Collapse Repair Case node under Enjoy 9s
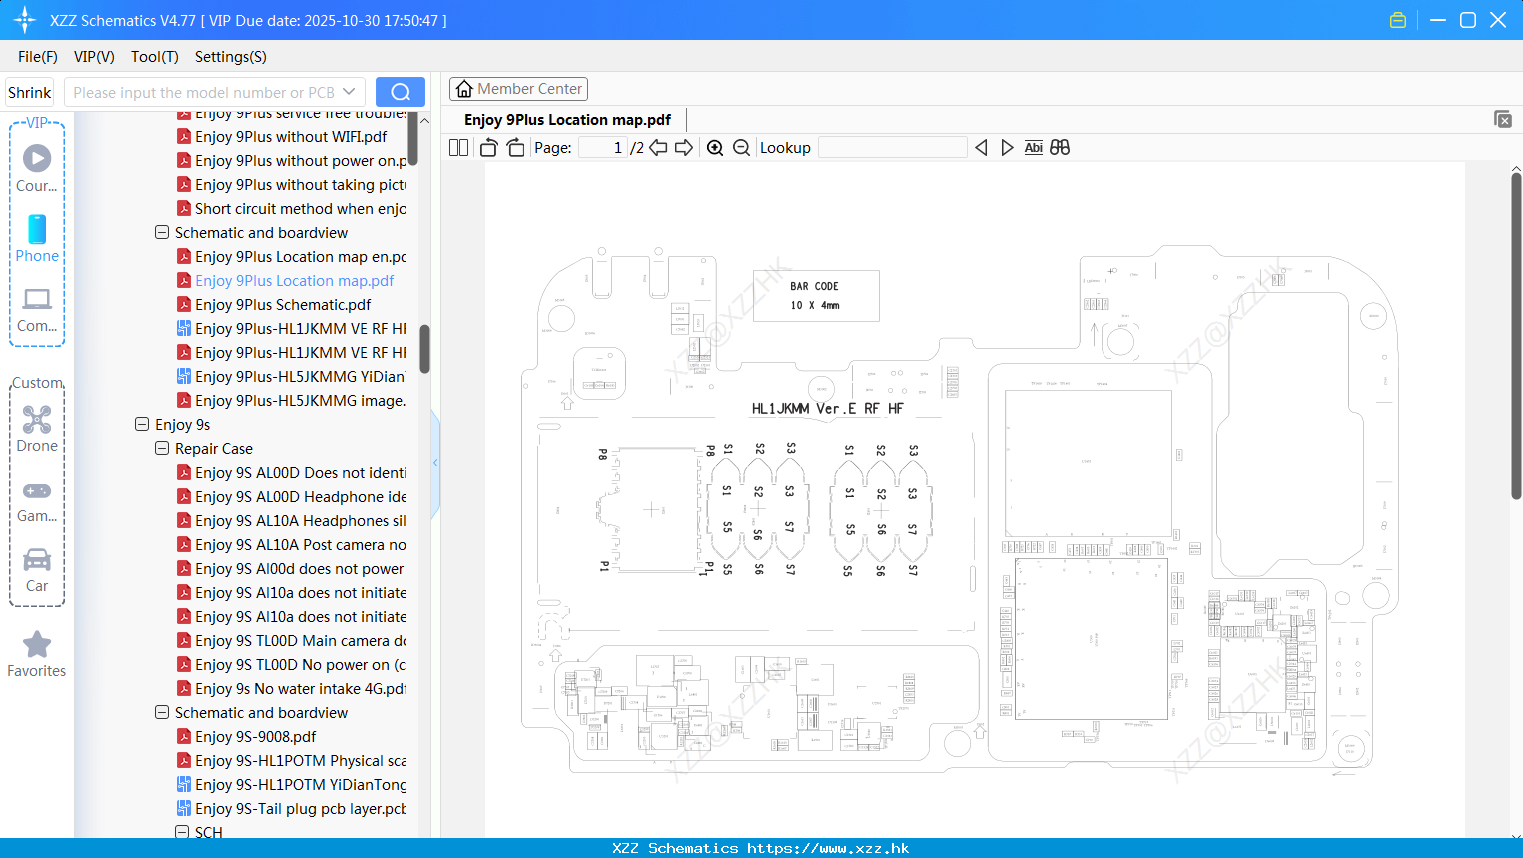 pos(162,448)
